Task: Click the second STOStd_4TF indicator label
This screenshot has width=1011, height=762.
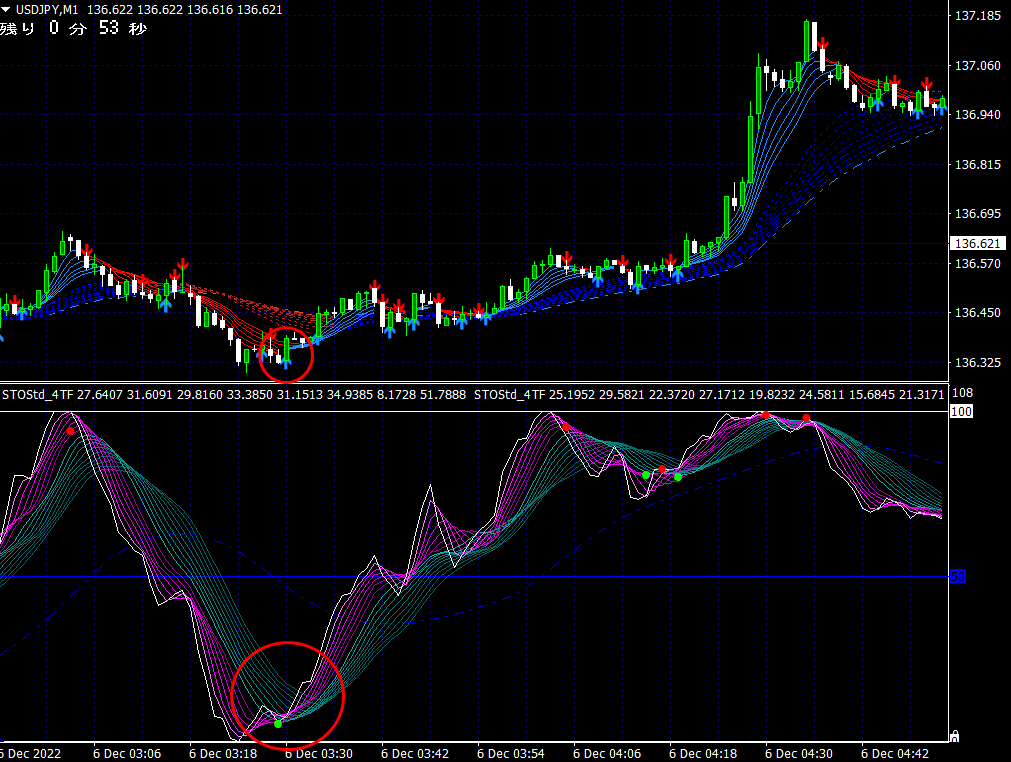Action: pos(509,395)
